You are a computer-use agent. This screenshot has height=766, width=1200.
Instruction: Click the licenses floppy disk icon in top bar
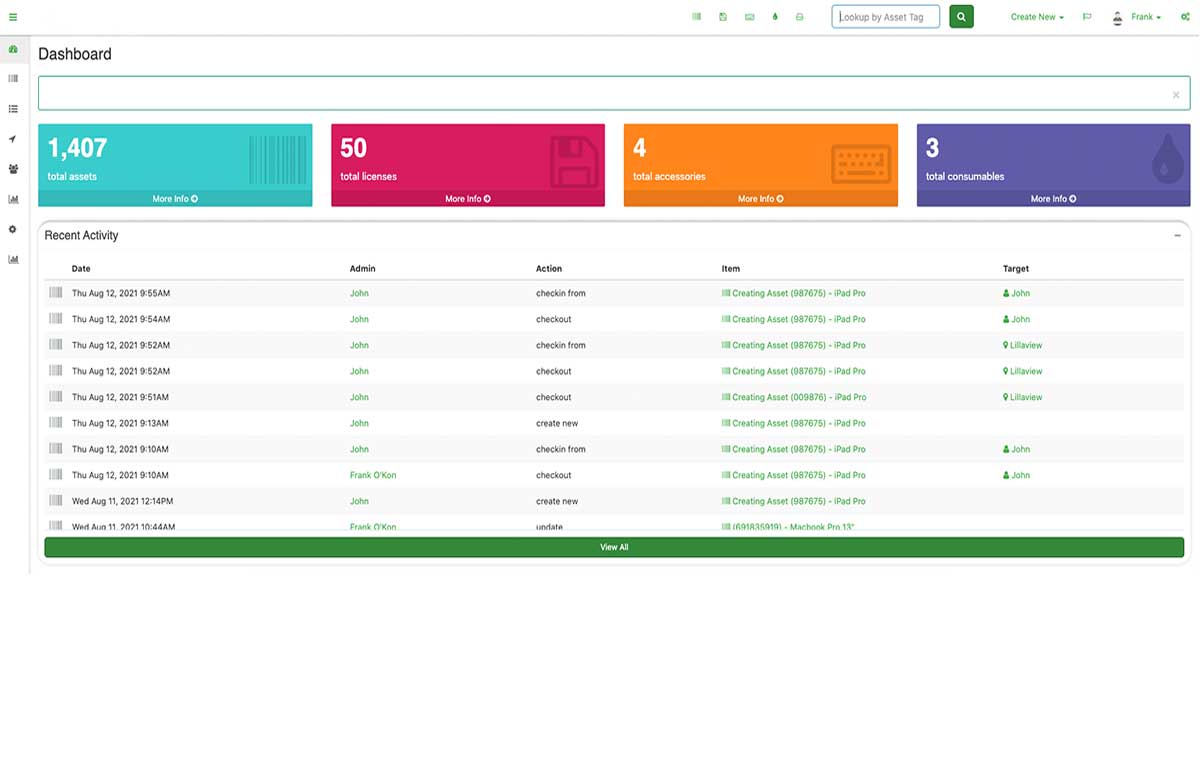[x=723, y=17]
